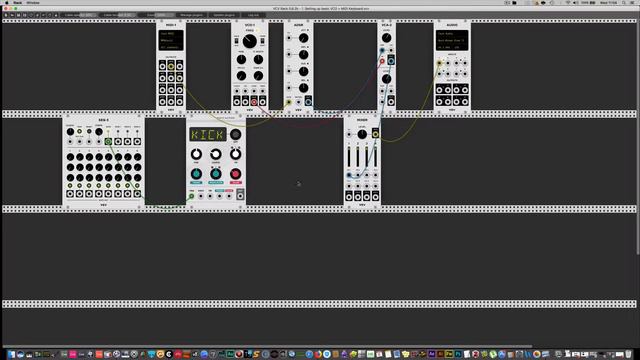
Task: Click the left teal knob on KICK module
Action: [x=196, y=174]
